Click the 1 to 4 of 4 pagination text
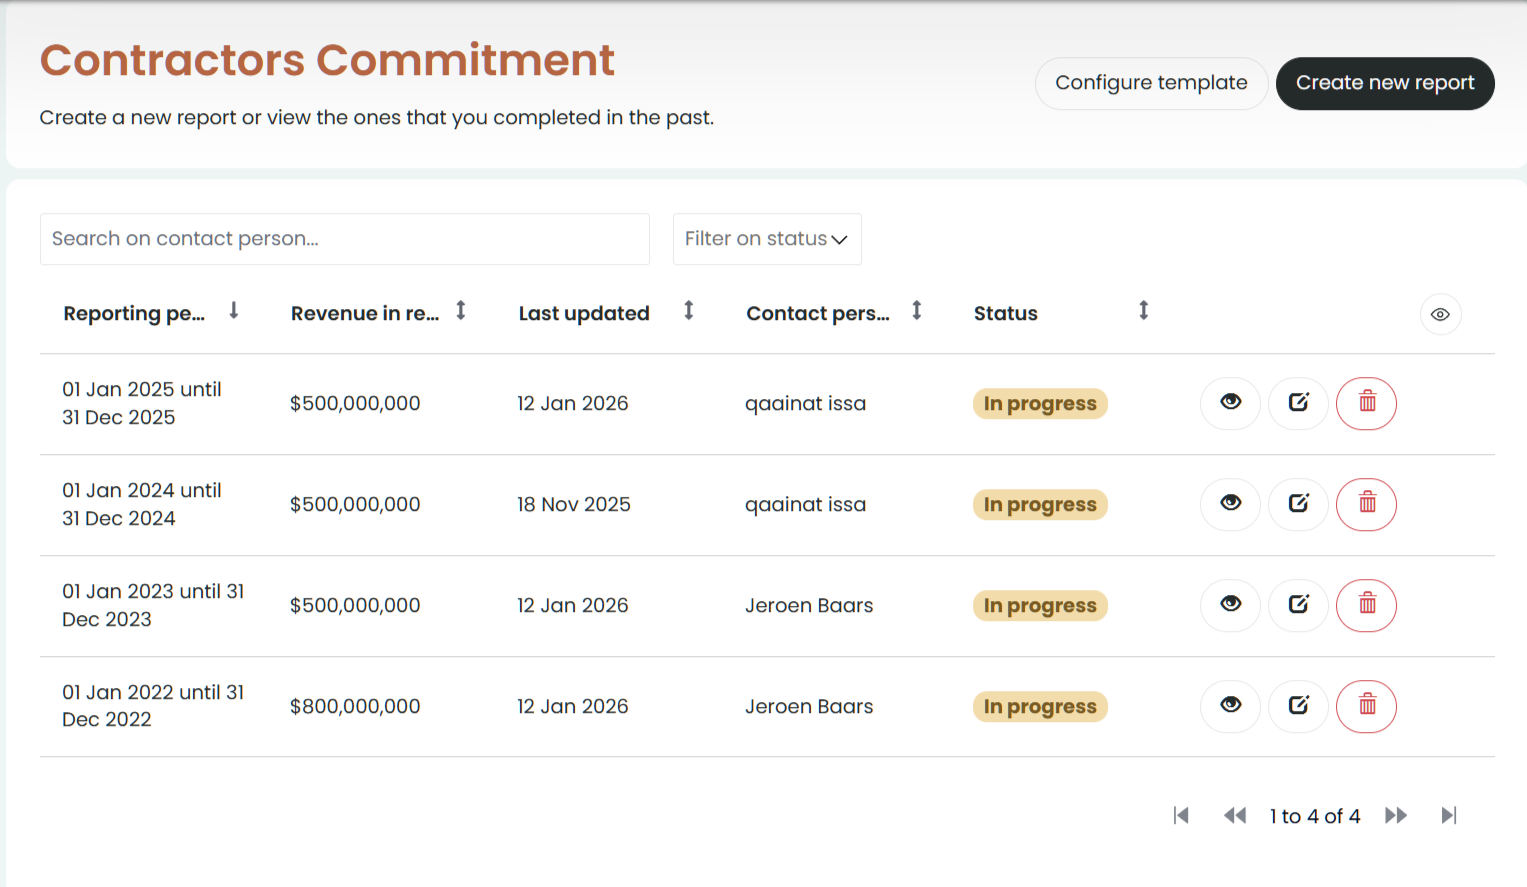1527x887 pixels. pos(1315,817)
